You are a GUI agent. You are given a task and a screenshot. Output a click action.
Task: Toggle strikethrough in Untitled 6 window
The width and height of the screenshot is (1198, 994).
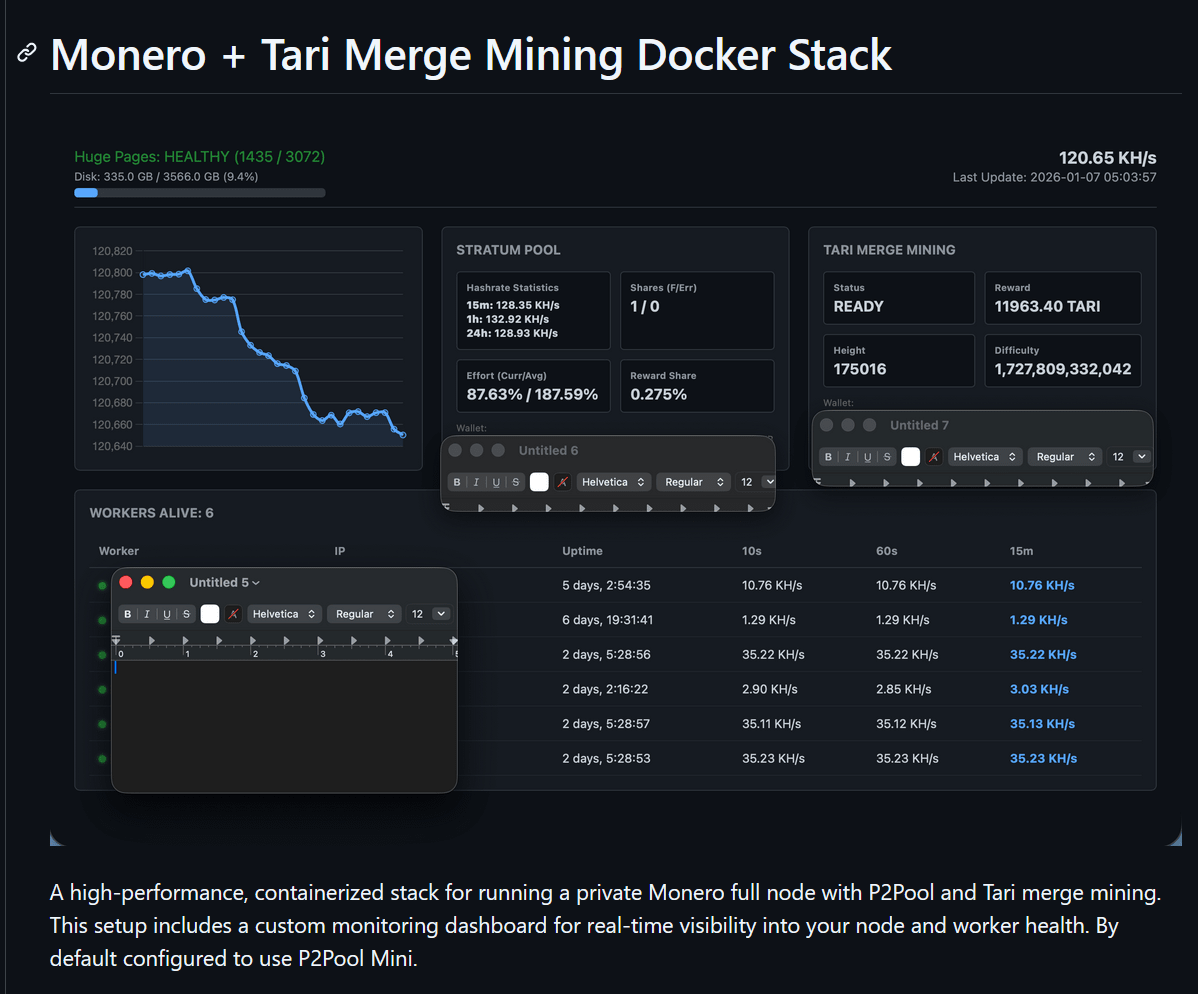(516, 482)
